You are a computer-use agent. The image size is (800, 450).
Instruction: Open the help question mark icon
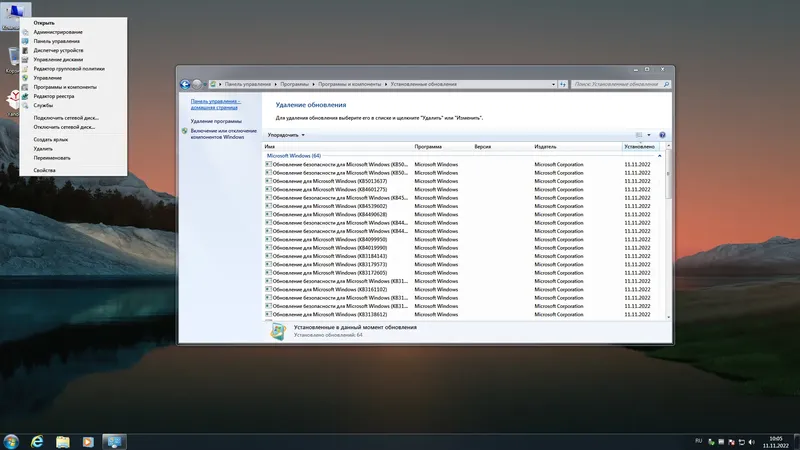pyautogui.click(x=662, y=135)
